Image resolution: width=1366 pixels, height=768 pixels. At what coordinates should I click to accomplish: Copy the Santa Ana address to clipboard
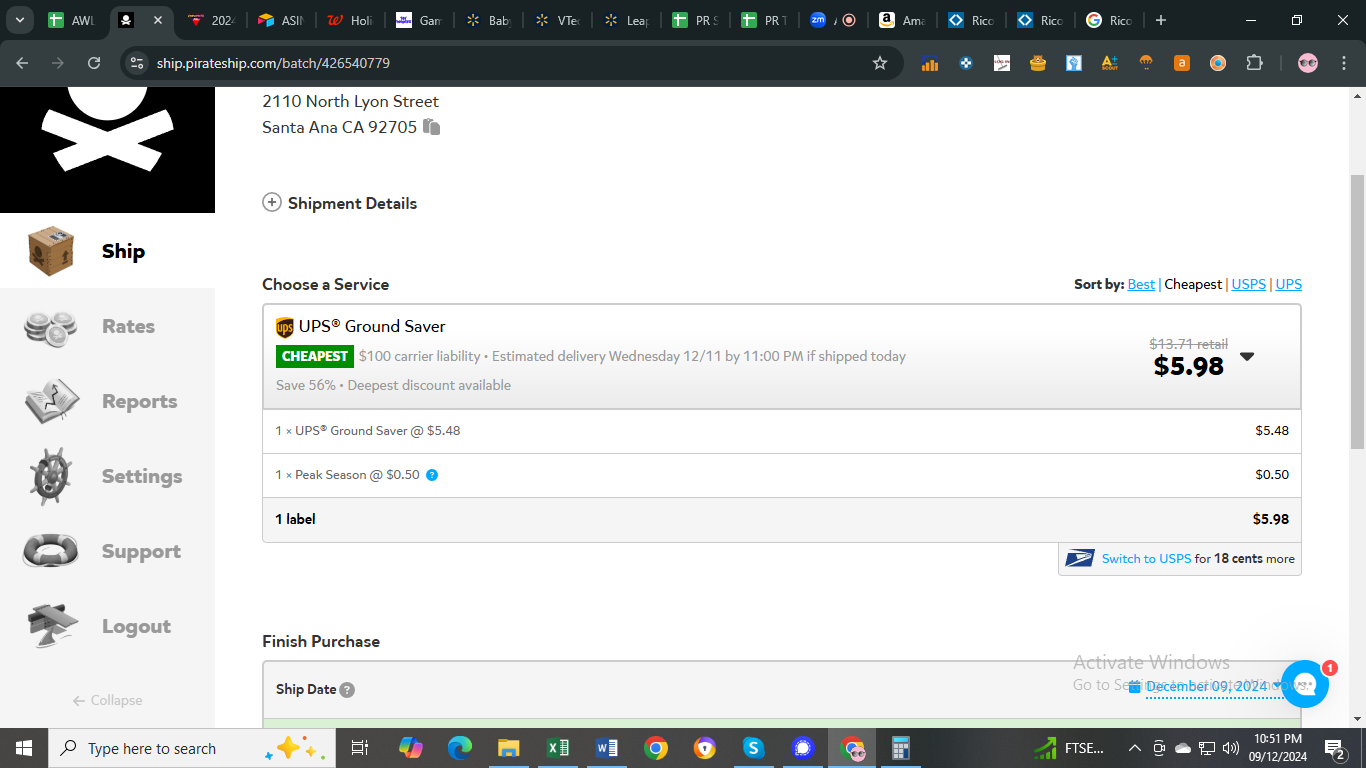pyautogui.click(x=432, y=127)
